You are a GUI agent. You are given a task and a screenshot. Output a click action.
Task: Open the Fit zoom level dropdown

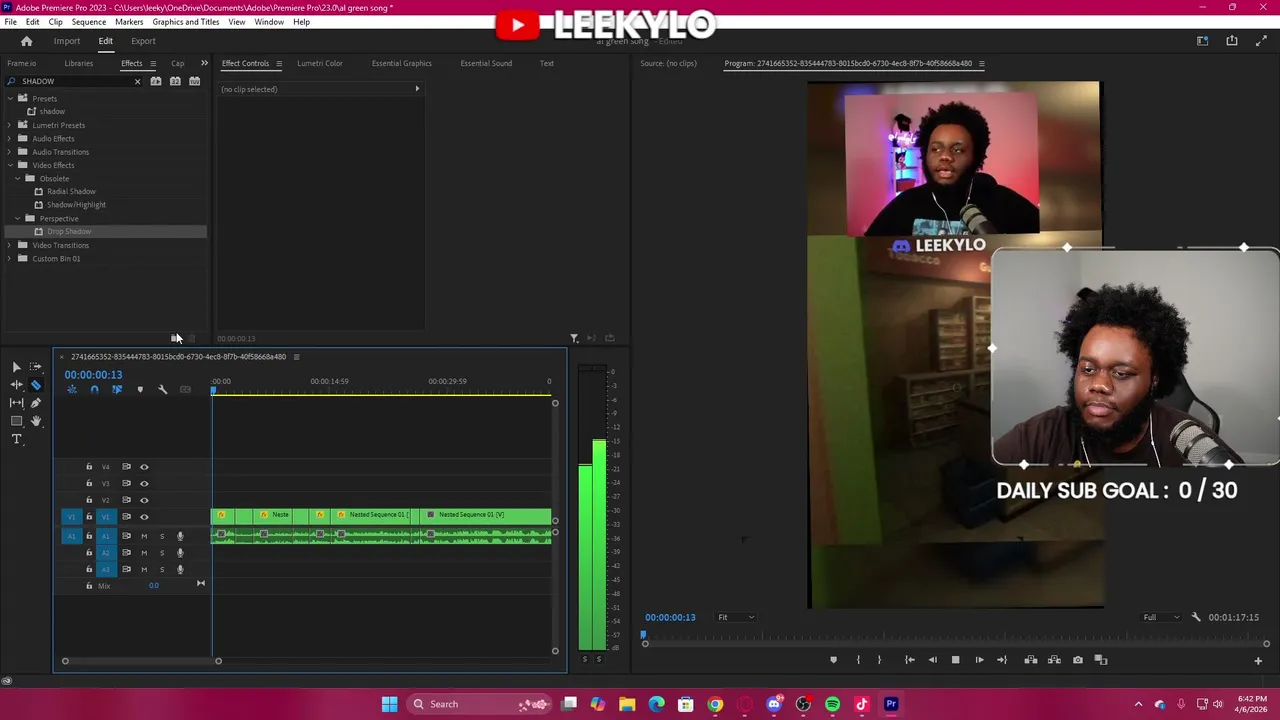coord(736,617)
